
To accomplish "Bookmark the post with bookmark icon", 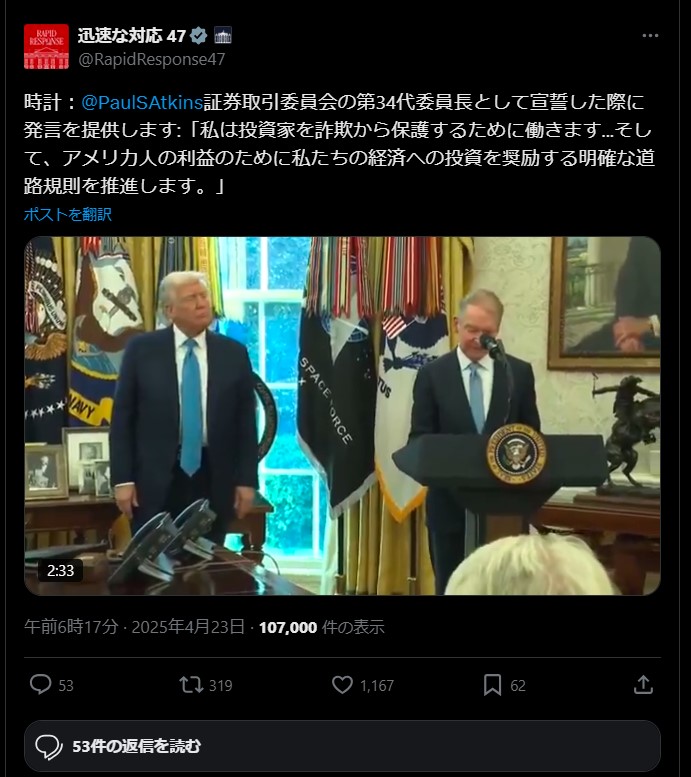I will [492, 685].
